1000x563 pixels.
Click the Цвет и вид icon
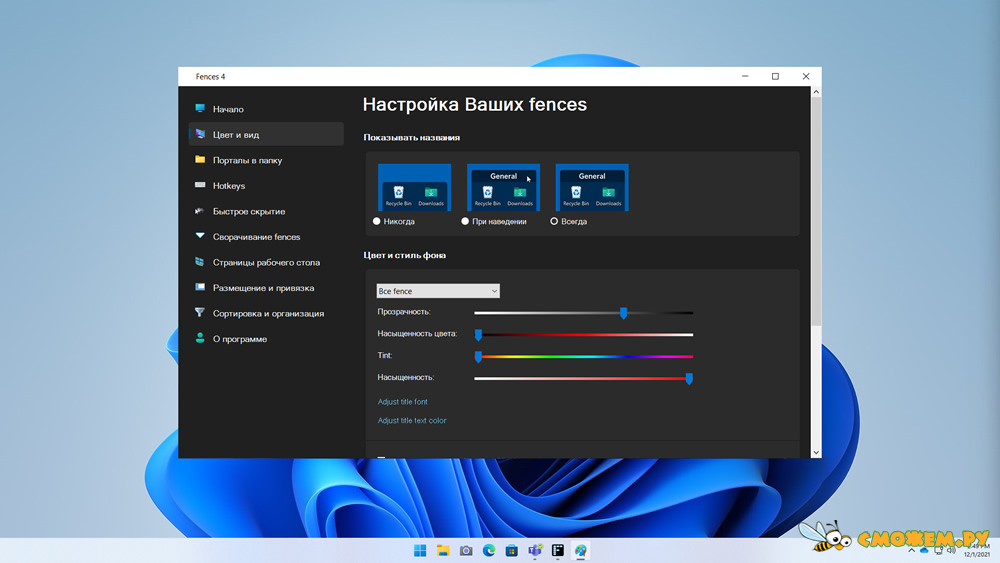pyautogui.click(x=200, y=134)
